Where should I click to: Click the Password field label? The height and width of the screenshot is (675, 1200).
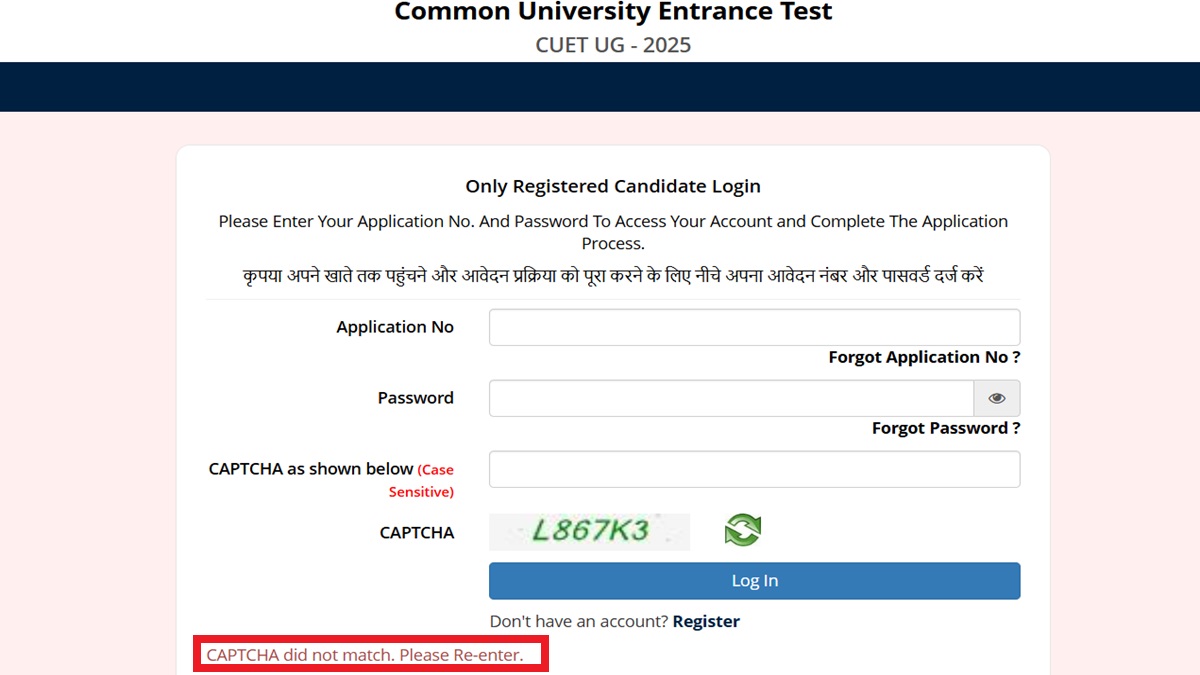click(x=415, y=398)
